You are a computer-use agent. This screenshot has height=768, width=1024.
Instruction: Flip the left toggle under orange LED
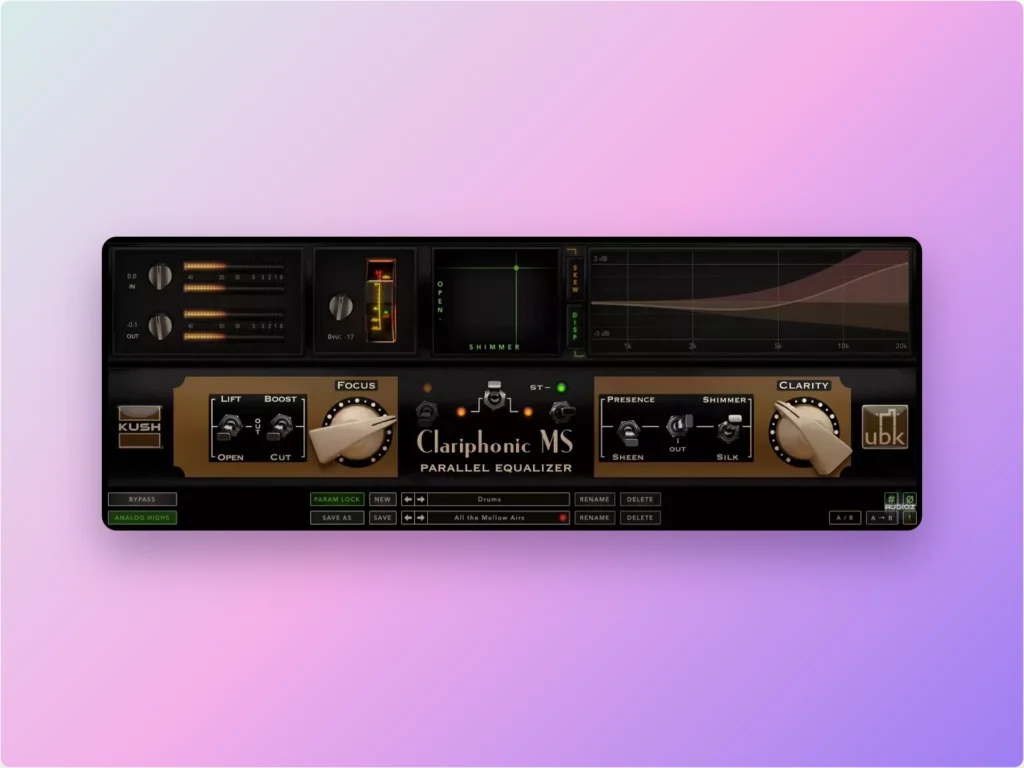point(426,413)
